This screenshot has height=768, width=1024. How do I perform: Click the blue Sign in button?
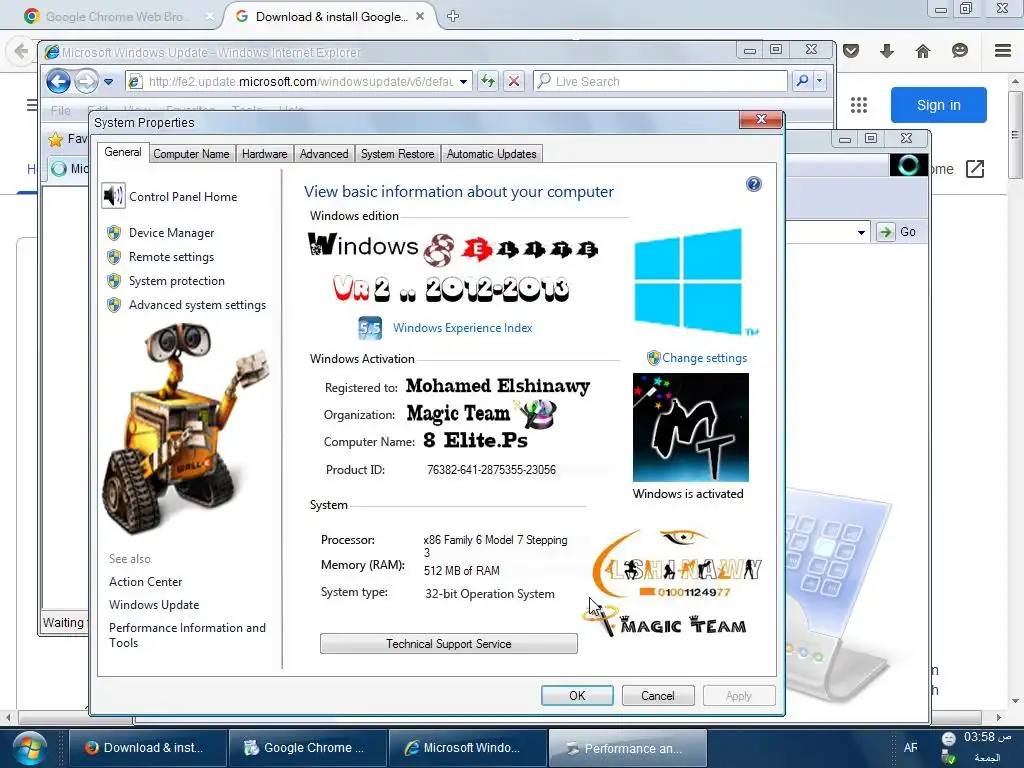938,105
